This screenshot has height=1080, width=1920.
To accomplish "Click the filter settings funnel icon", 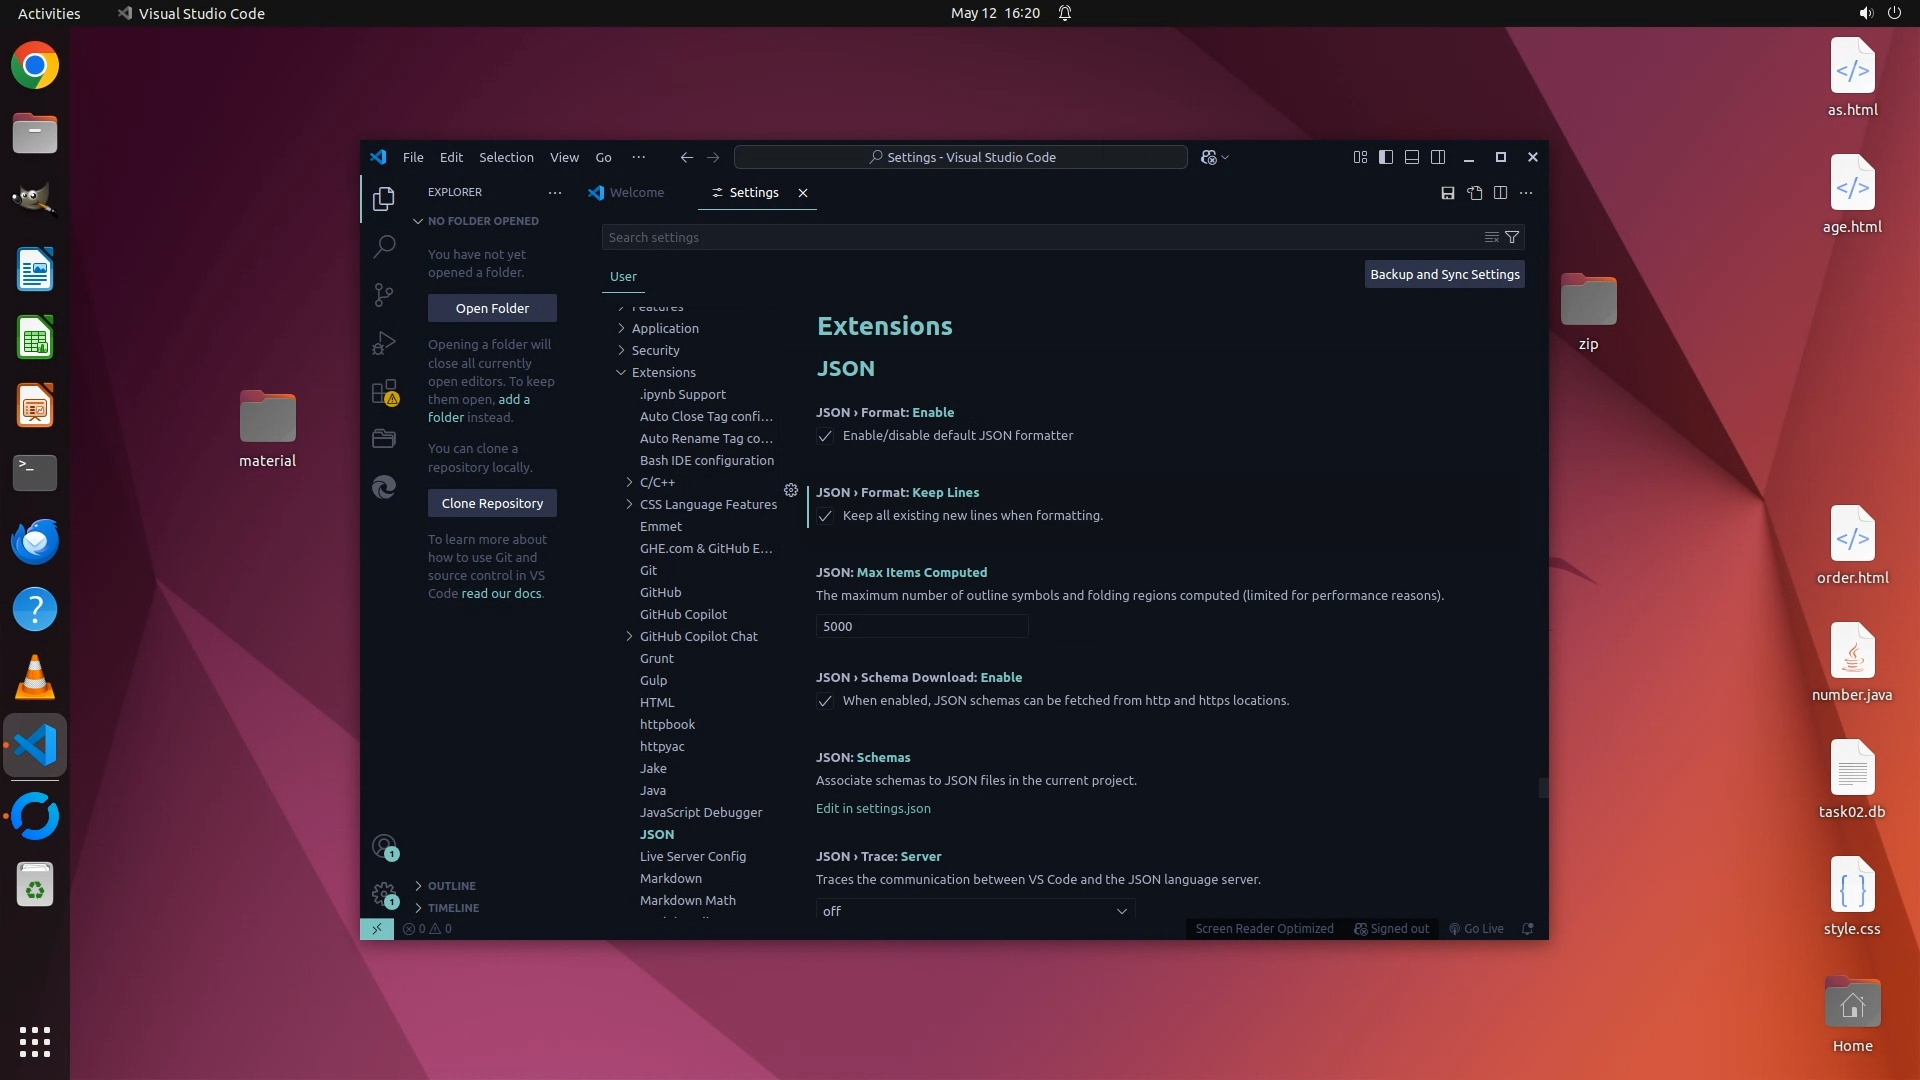I will click(1512, 238).
